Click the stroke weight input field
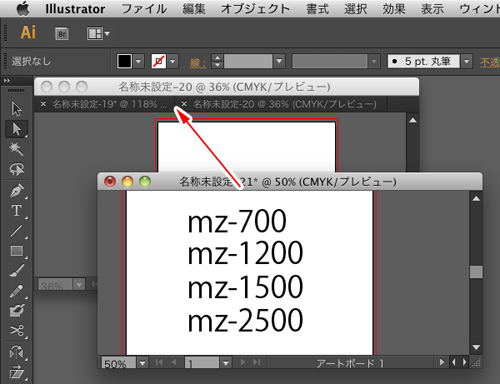 [248, 61]
